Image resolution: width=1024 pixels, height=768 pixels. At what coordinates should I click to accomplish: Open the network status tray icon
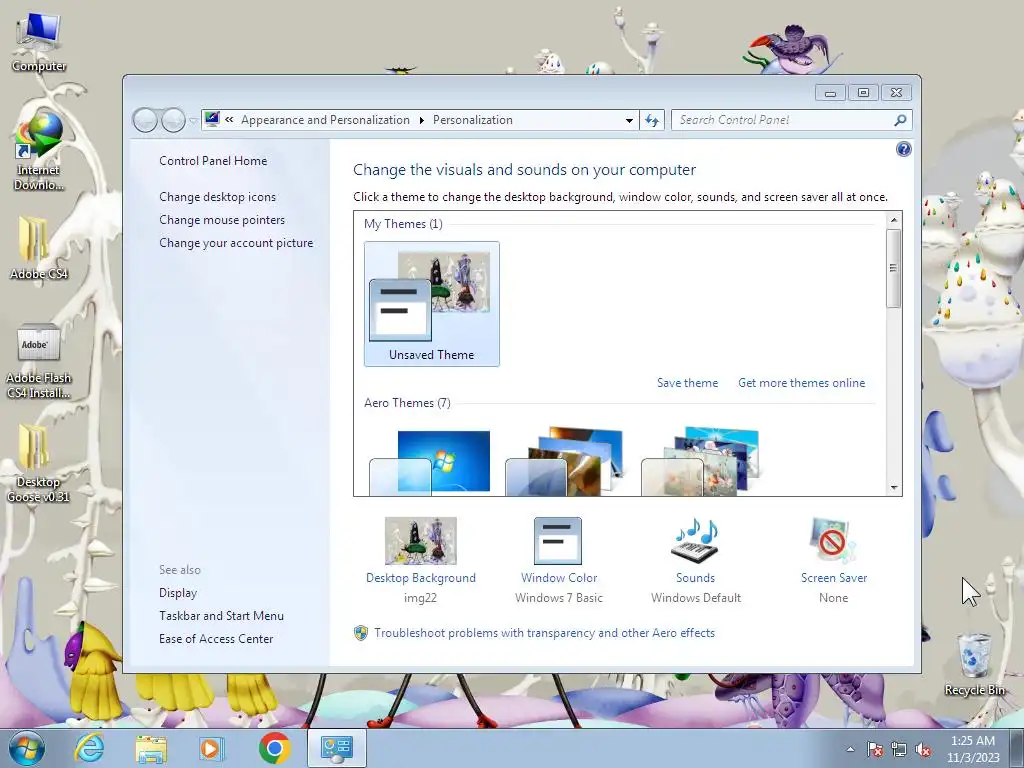pos(899,749)
